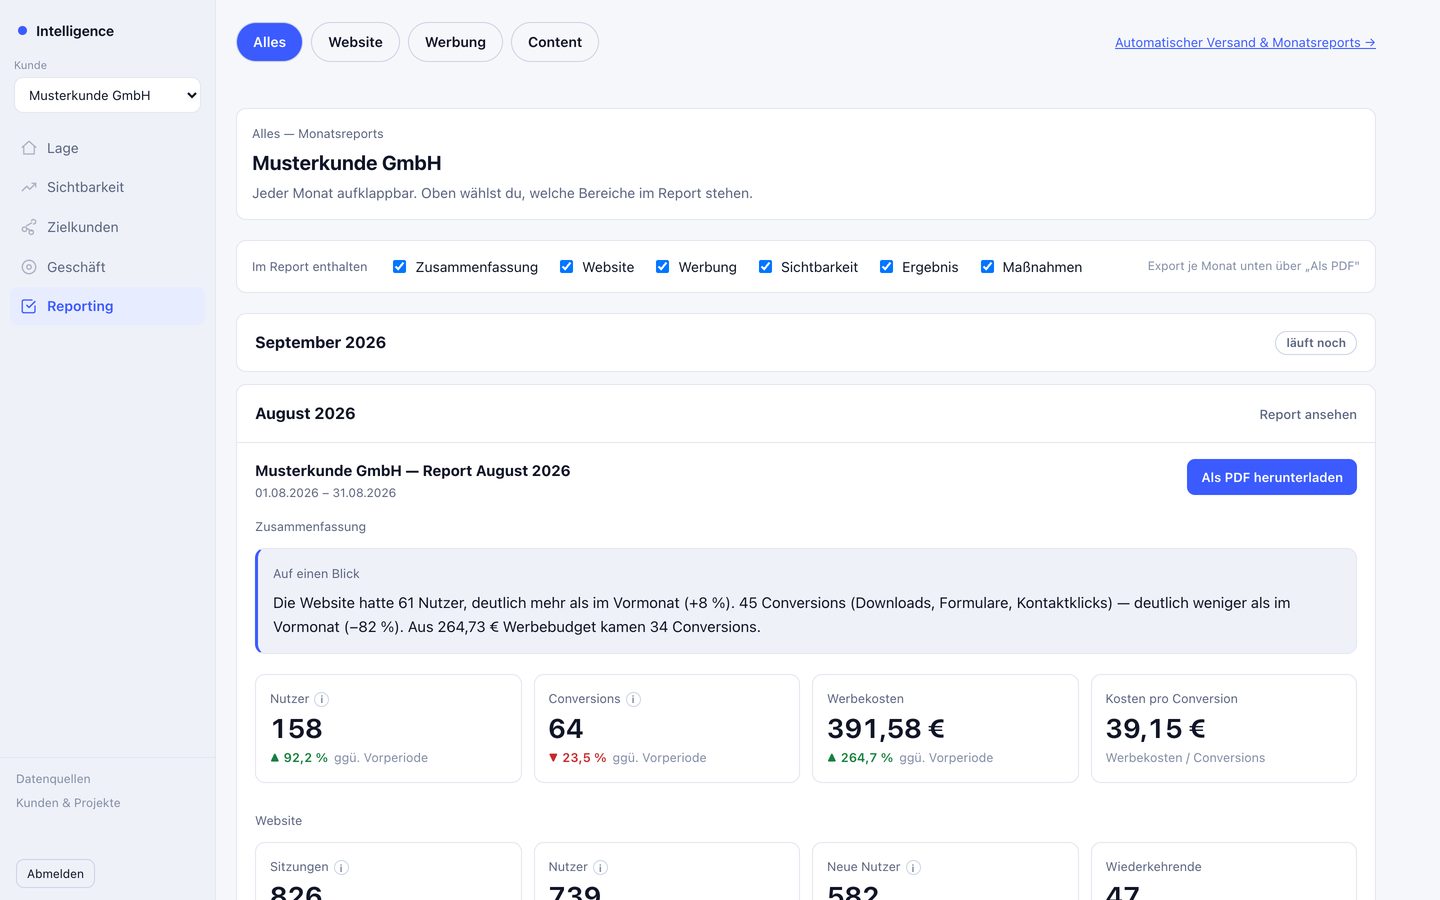
Task: Uncheck the Werbung report checkbox
Action: pos(662,266)
